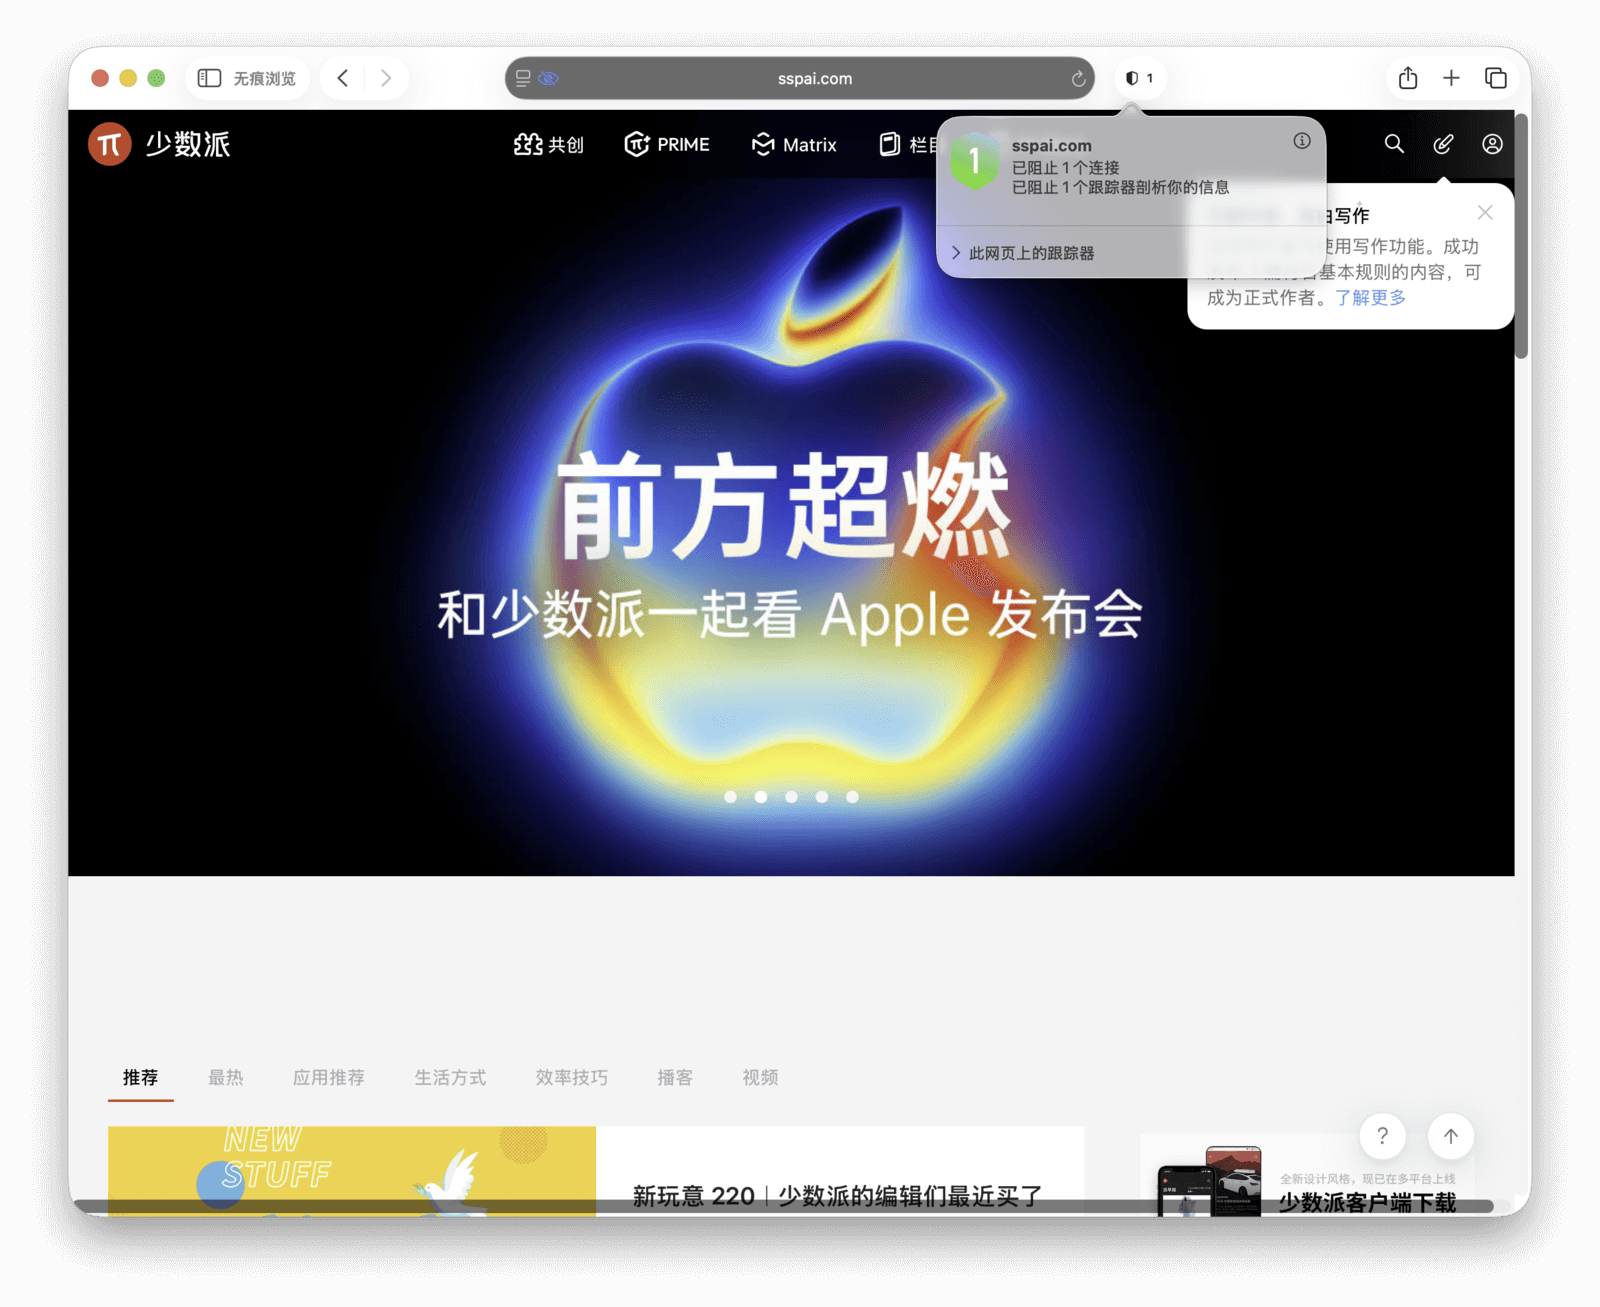Open the PRIME navigation item
The image size is (1600, 1307).
667,145
